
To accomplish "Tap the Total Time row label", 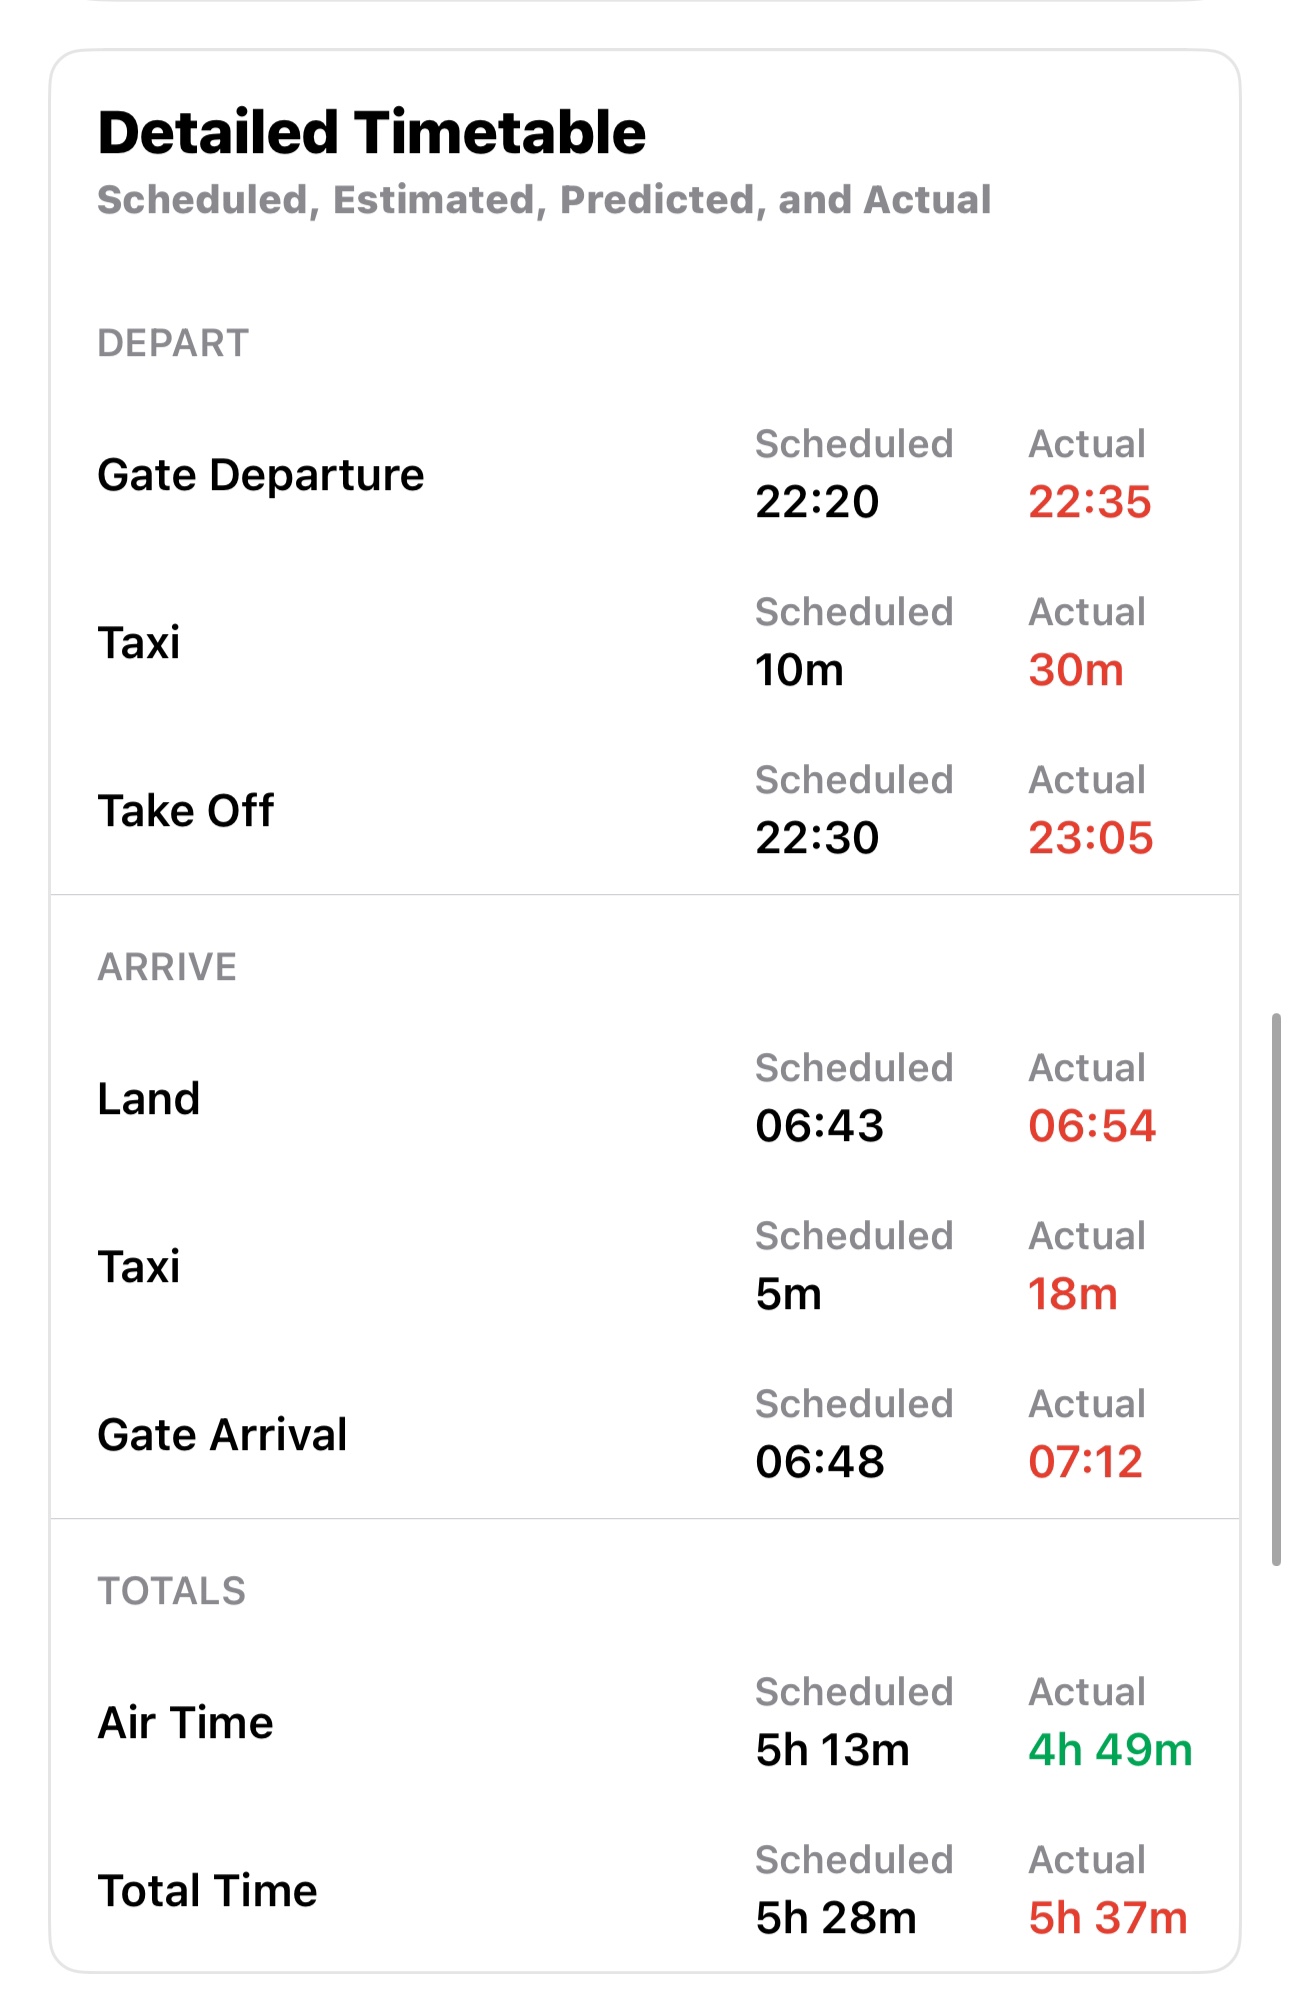I will (x=208, y=1890).
